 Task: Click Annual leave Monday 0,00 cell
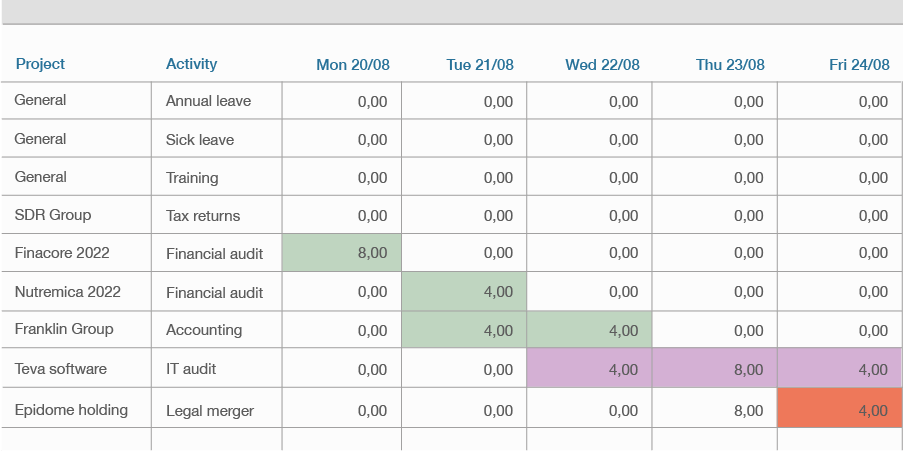click(342, 101)
